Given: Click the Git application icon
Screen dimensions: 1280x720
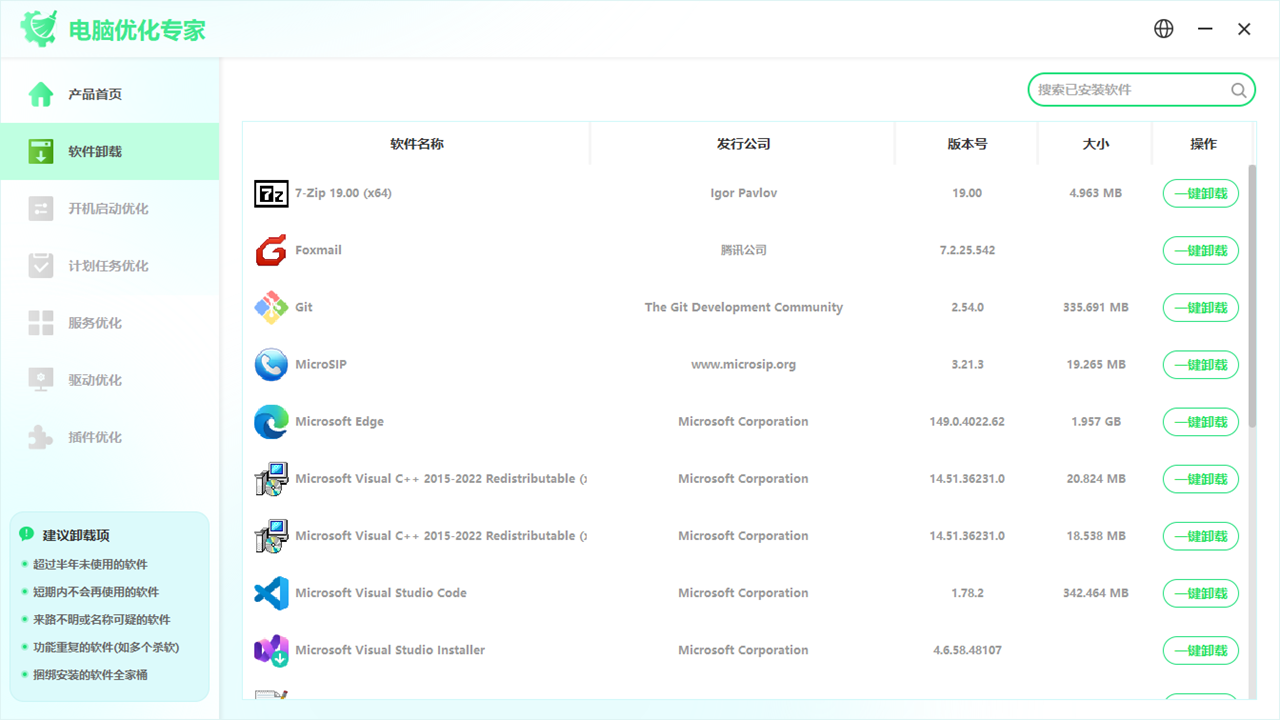Looking at the screenshot, I should pos(271,308).
